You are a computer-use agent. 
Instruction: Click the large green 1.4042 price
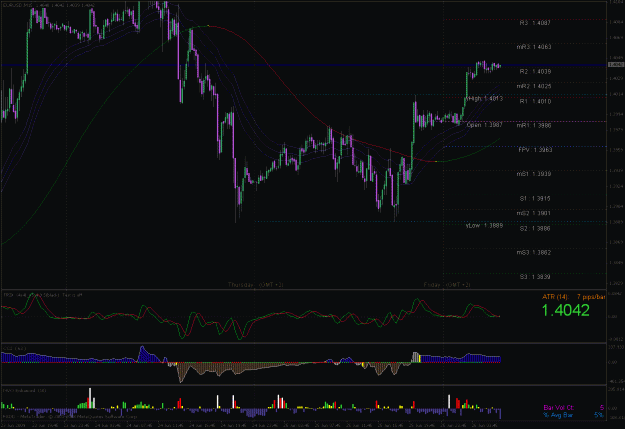pos(565,311)
